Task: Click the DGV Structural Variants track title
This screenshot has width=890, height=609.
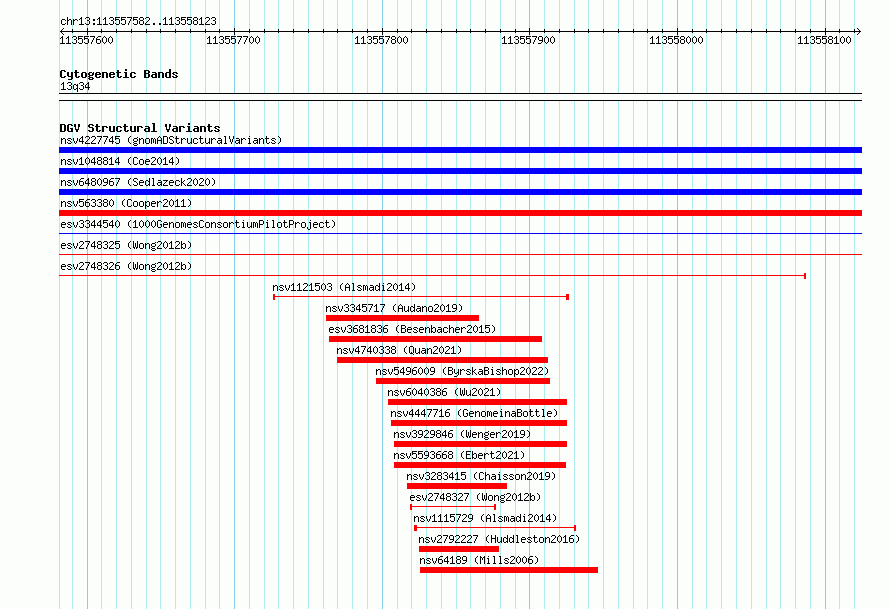Action: 140,128
